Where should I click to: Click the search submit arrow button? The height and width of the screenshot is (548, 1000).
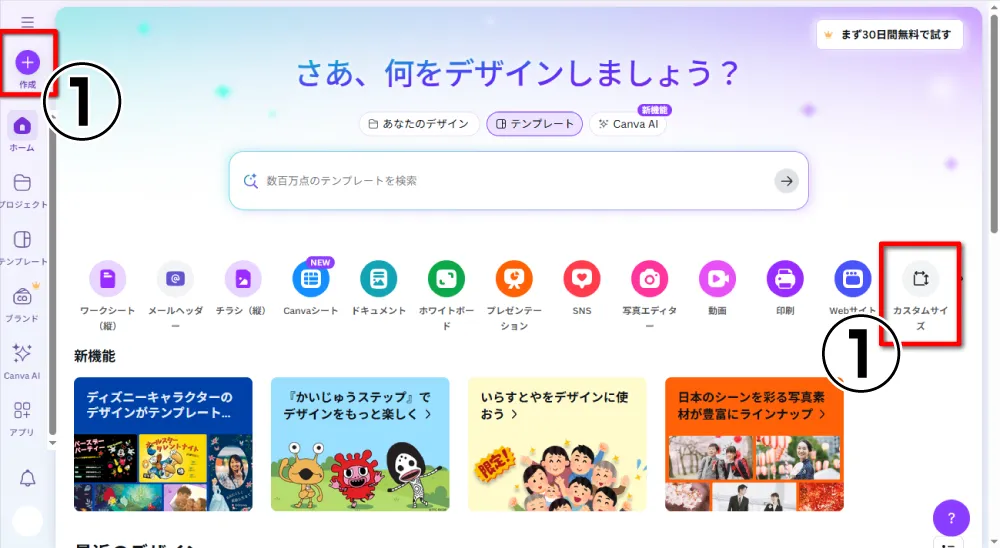pyautogui.click(x=786, y=181)
